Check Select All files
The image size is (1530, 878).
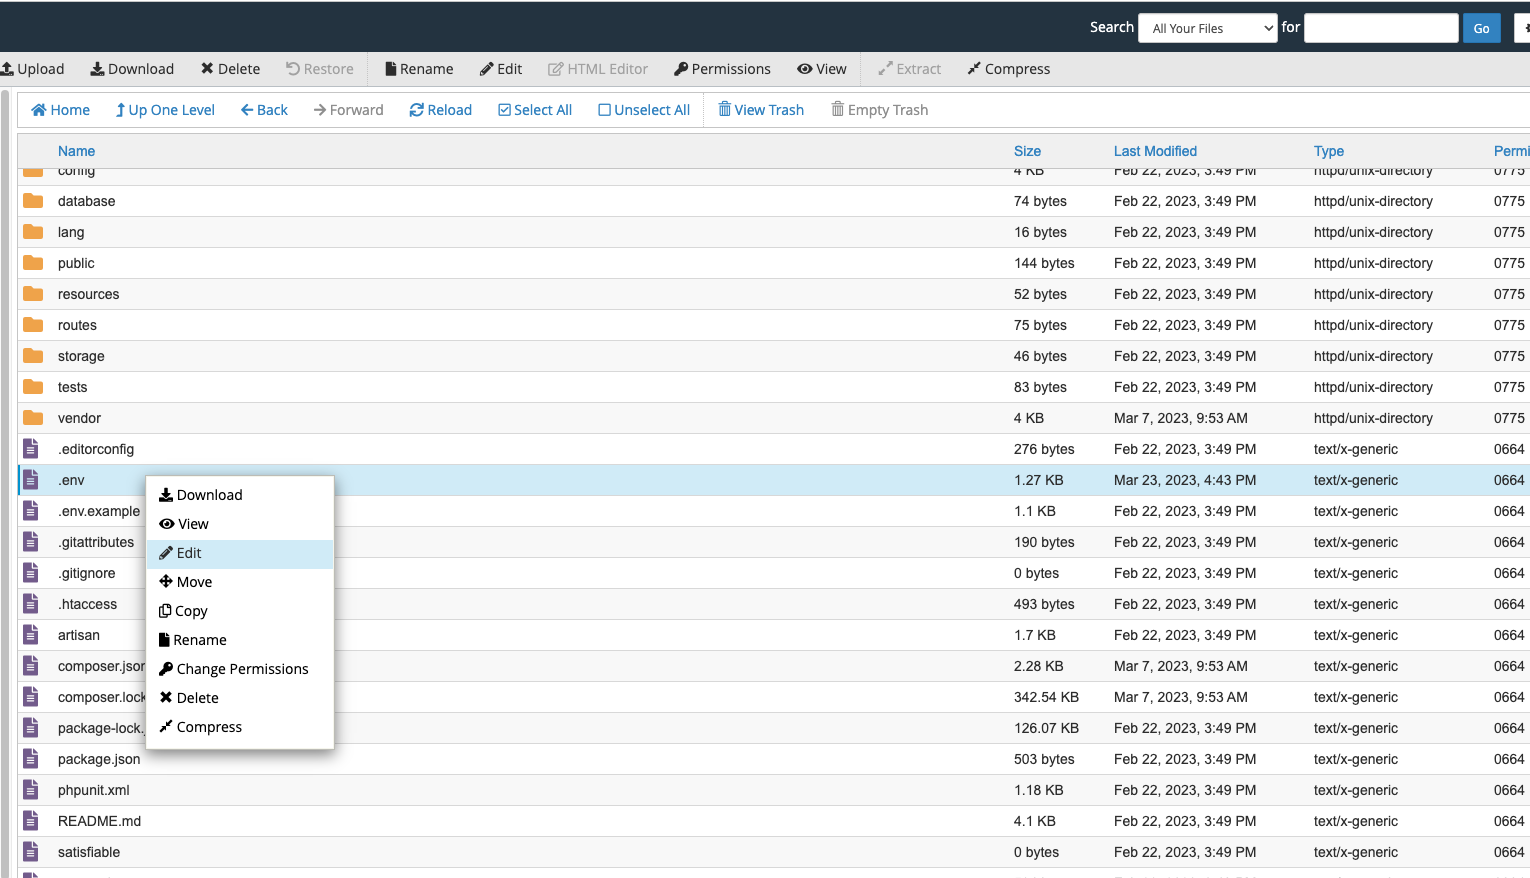coord(535,110)
